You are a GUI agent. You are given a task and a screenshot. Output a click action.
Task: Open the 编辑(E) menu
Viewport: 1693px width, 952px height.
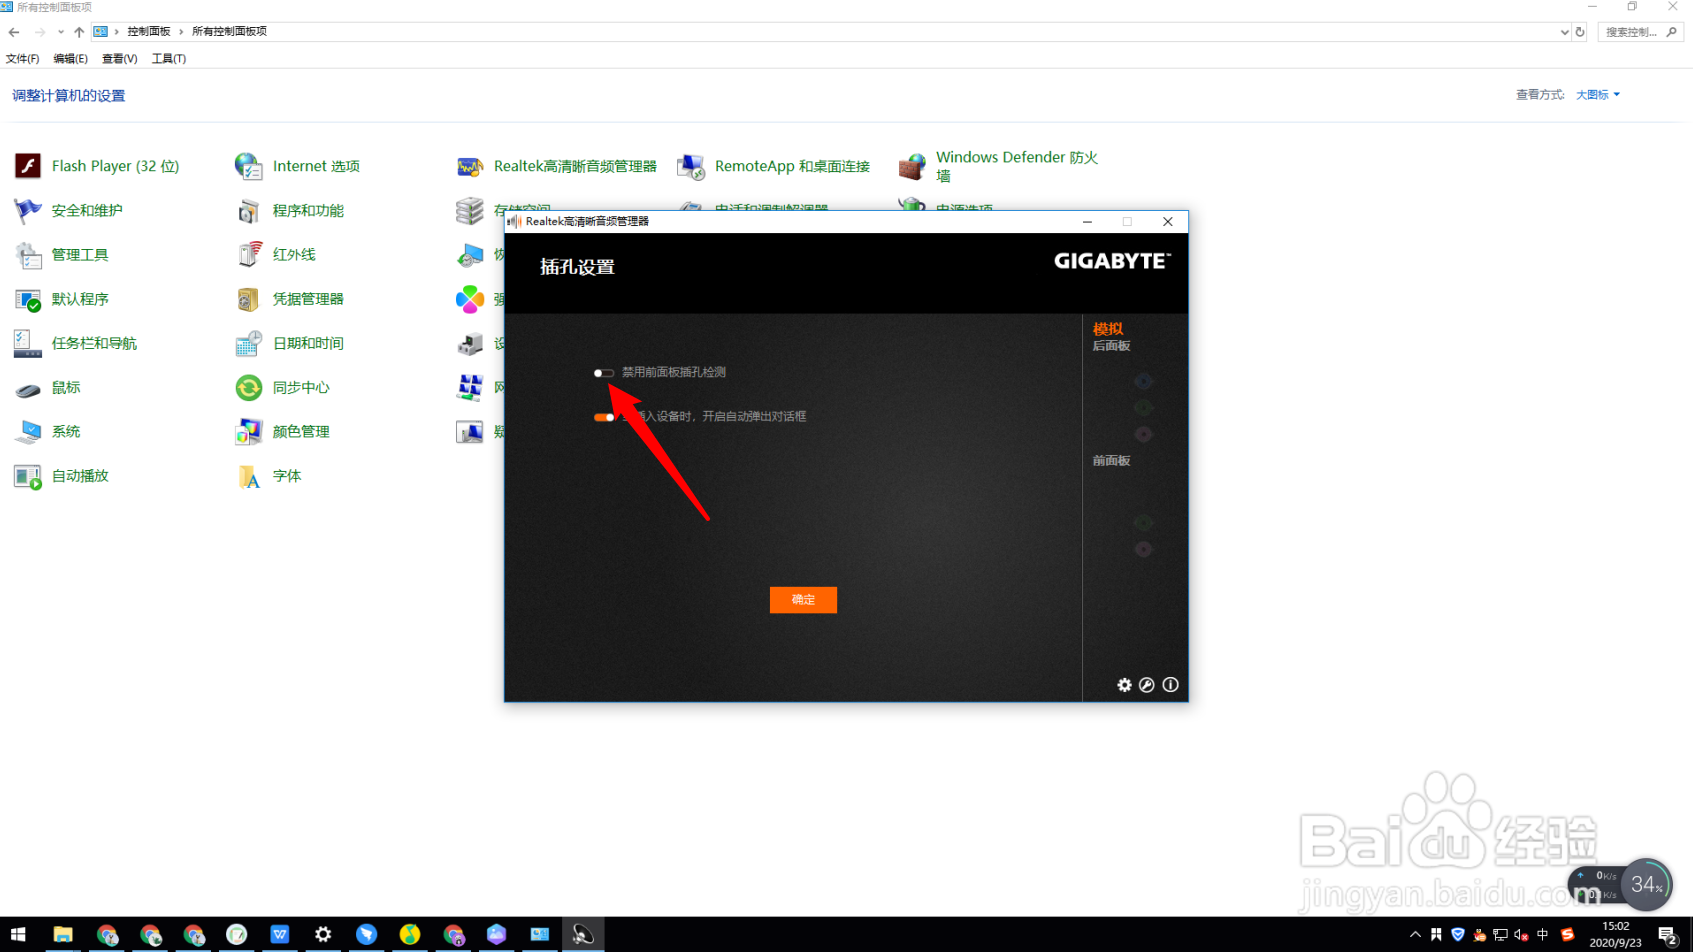(70, 59)
